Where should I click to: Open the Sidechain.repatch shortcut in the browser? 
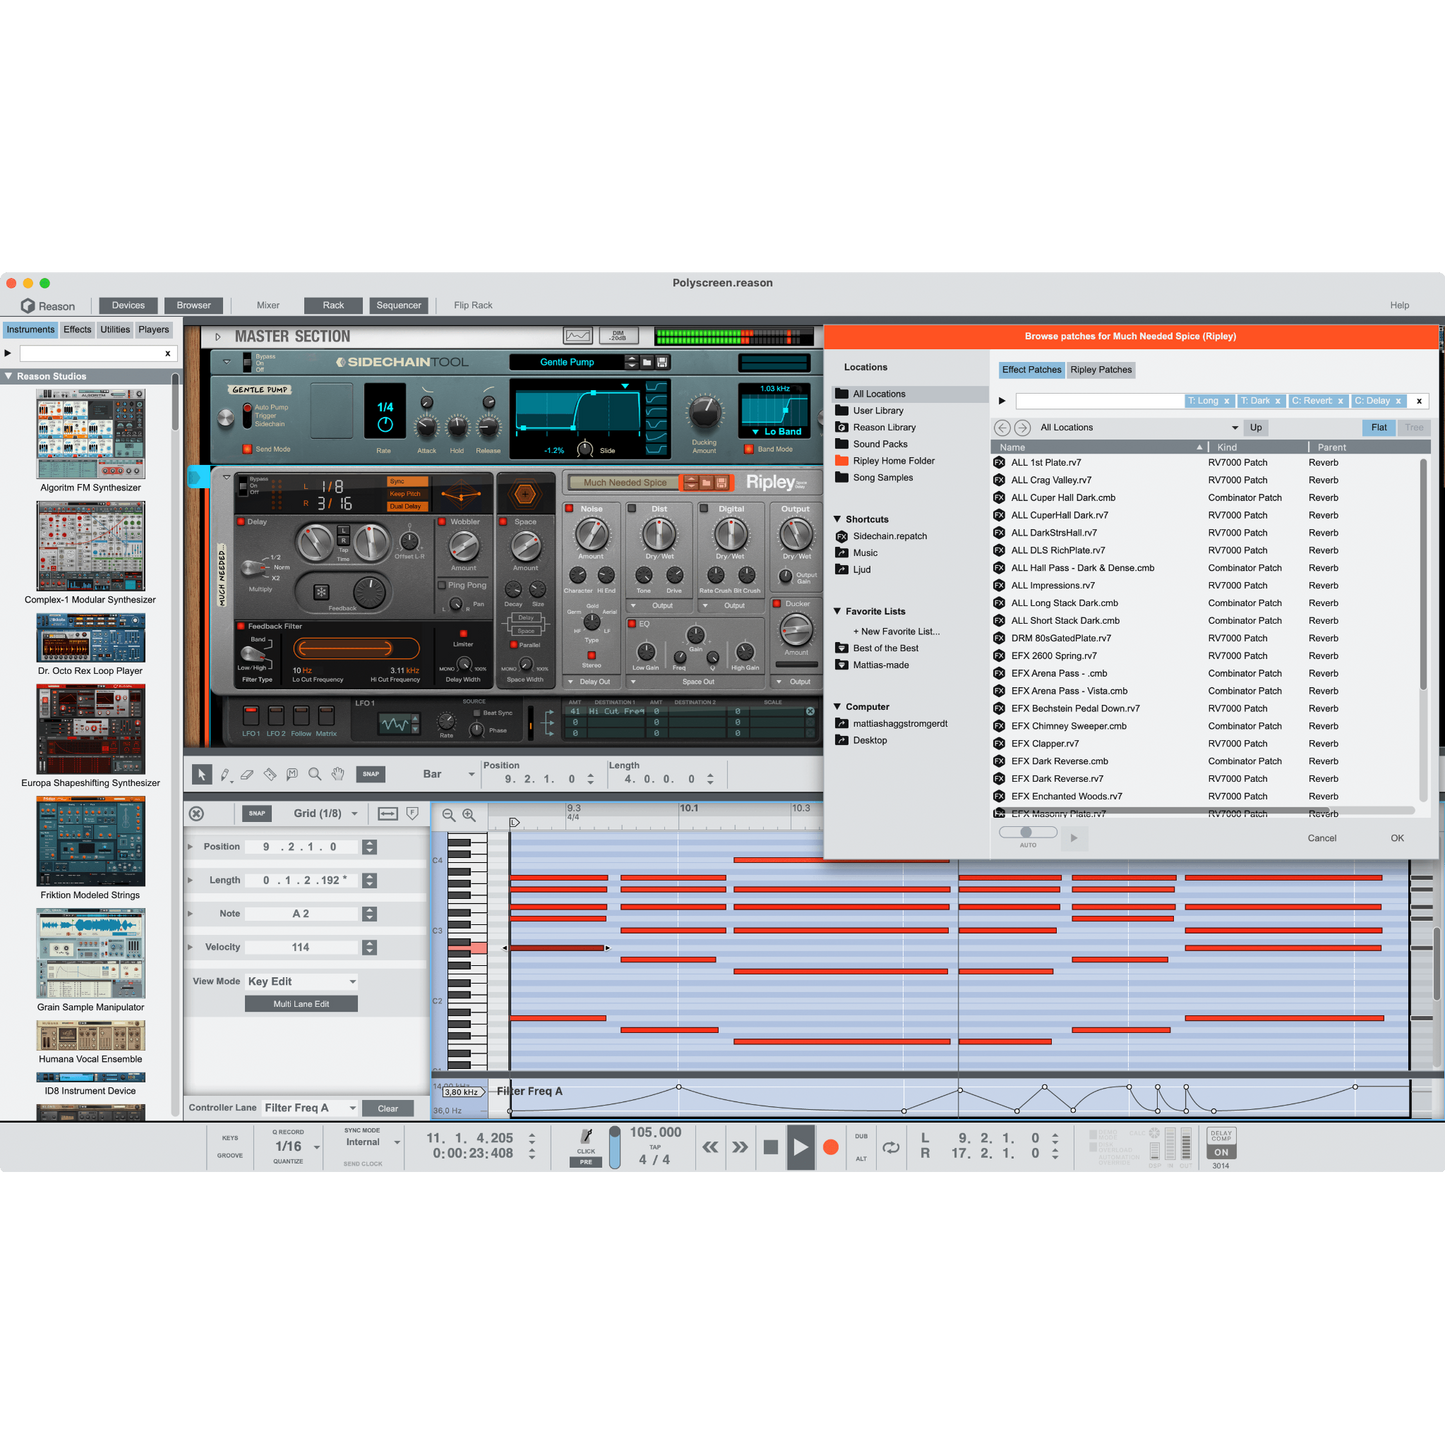pos(888,536)
